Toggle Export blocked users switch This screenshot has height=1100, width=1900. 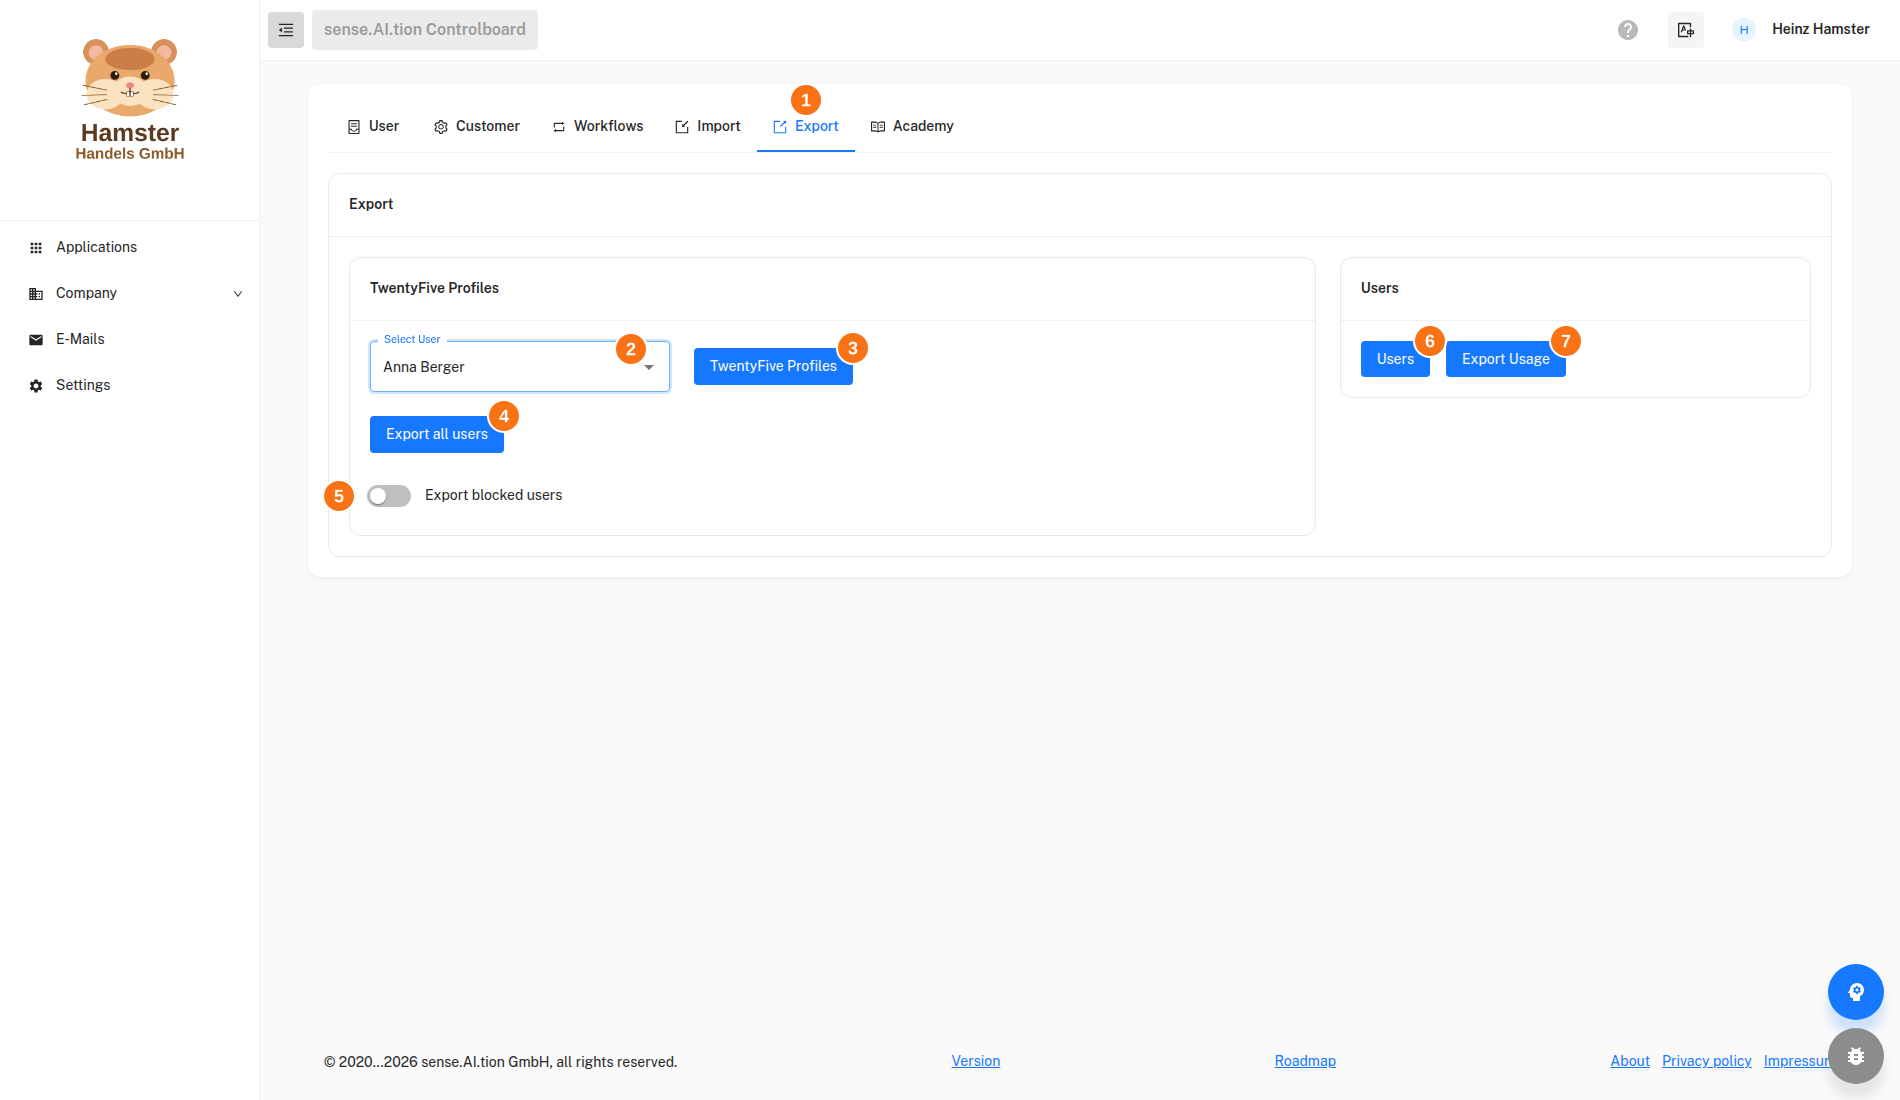389,496
